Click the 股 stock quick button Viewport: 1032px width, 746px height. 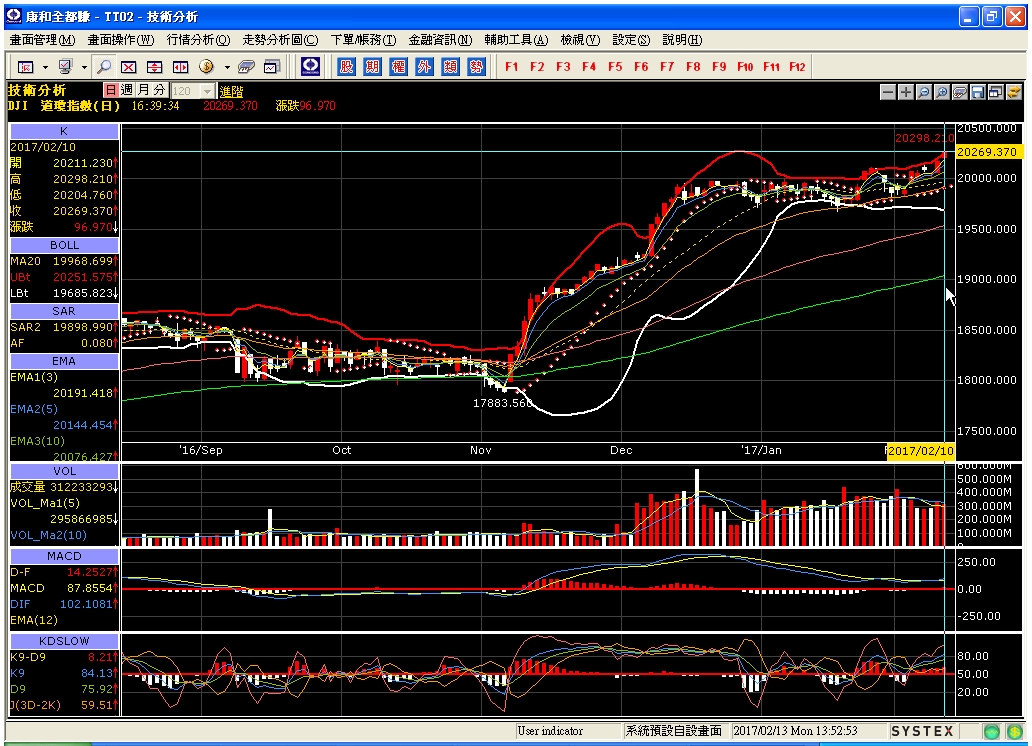(x=347, y=67)
